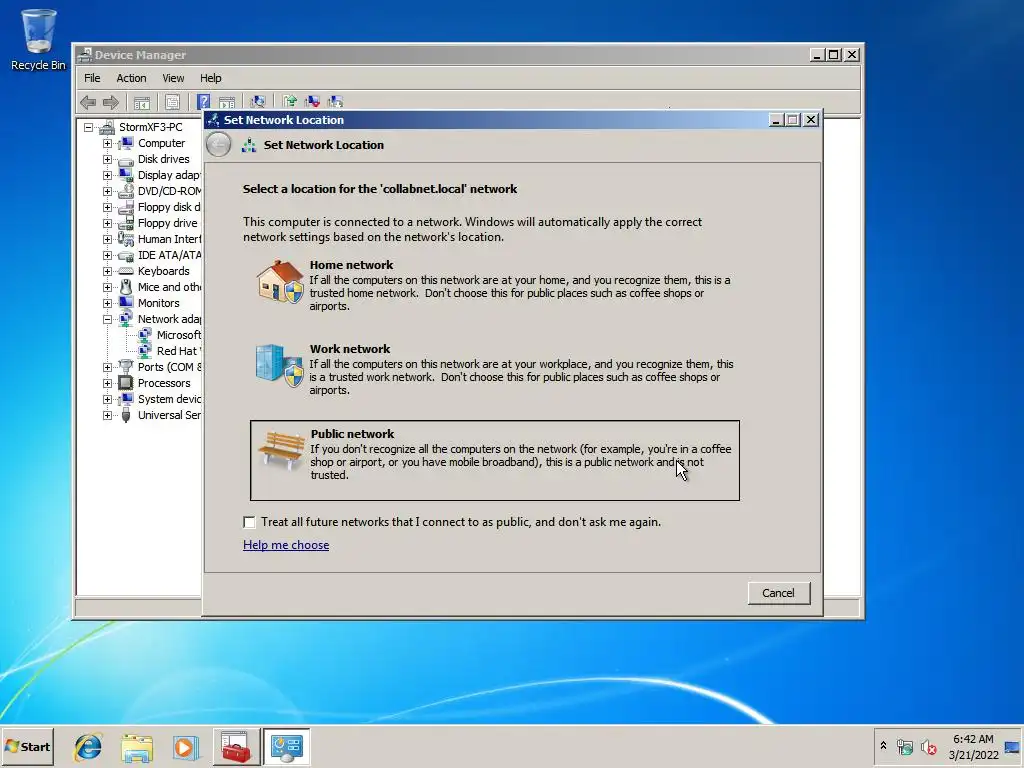Image resolution: width=1024 pixels, height=768 pixels.
Task: Select IDE ATA/ATAPI controllers tree item
Action: 169,255
